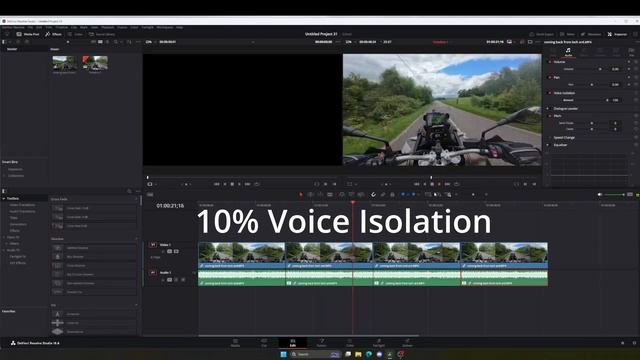Select Video Transitions in Toolbox
This screenshot has width=640, height=360.
coord(22,205)
